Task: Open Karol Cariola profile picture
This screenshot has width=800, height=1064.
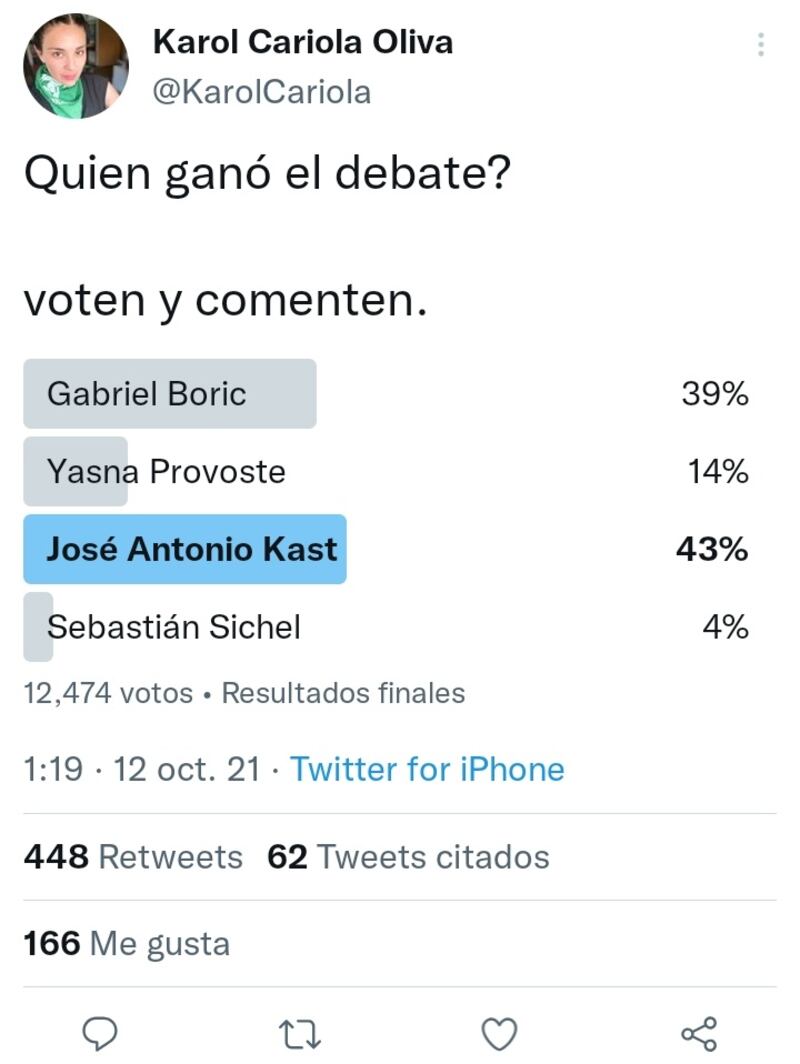Action: tap(75, 66)
